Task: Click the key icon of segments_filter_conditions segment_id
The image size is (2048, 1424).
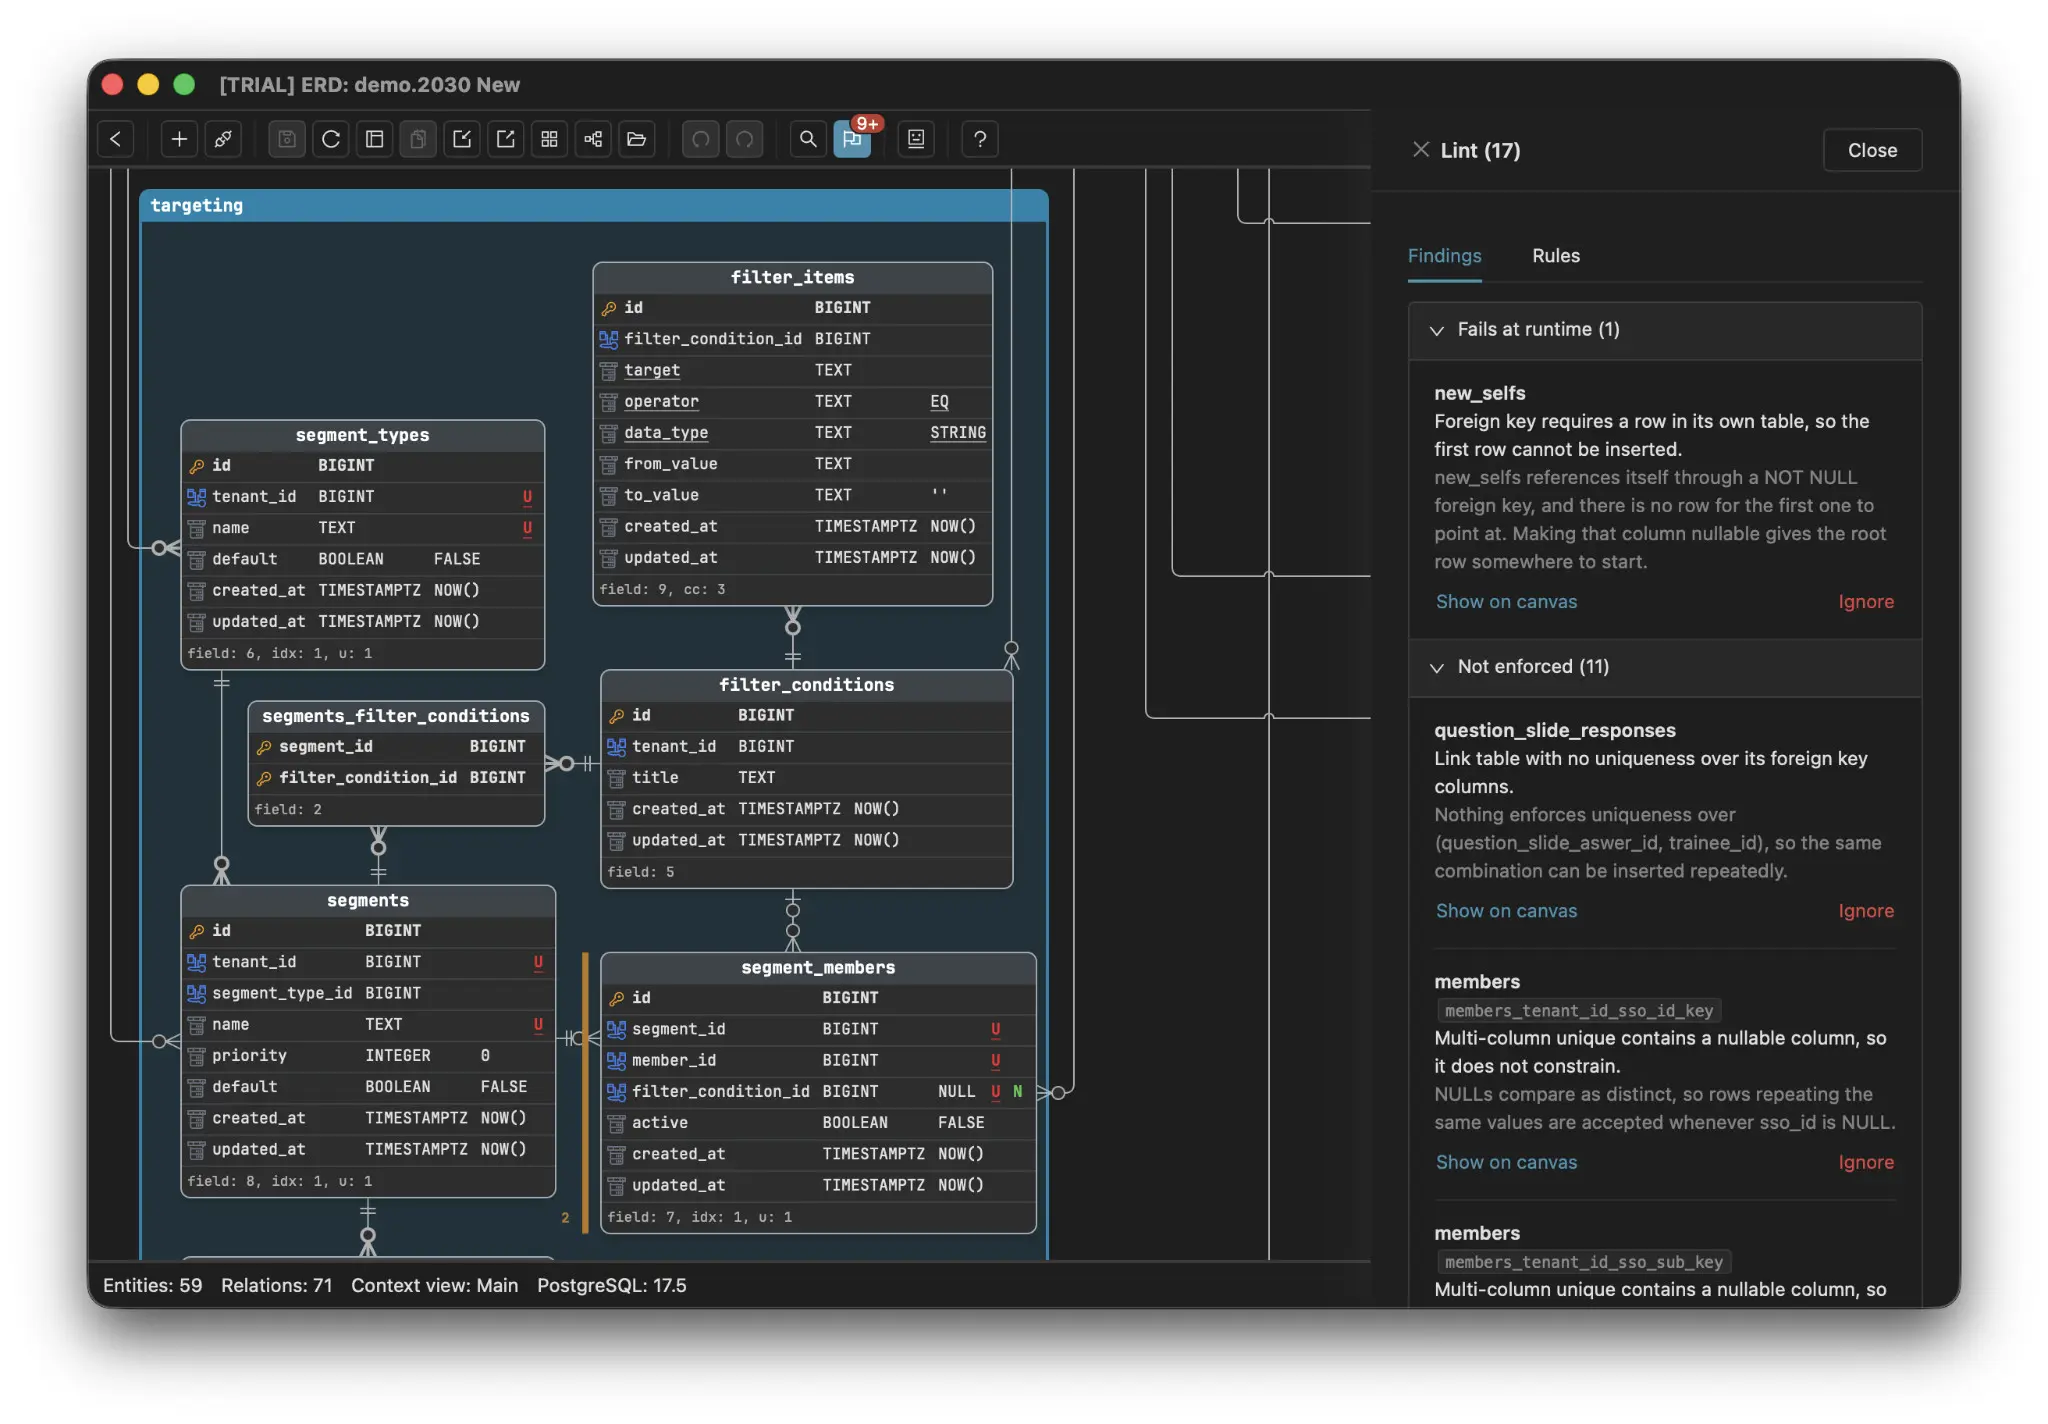Action: pyautogui.click(x=264, y=747)
